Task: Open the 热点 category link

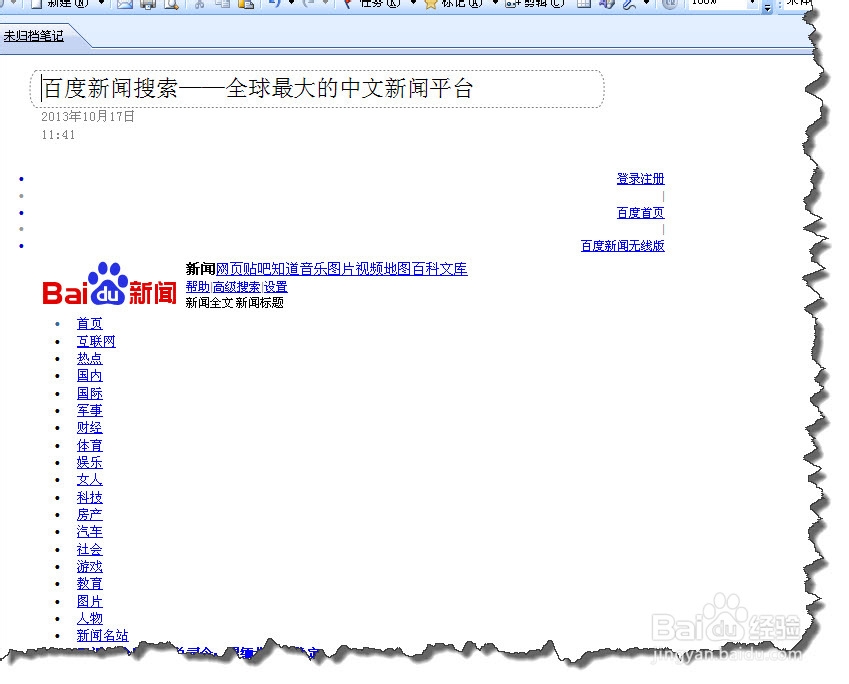Action: point(89,359)
